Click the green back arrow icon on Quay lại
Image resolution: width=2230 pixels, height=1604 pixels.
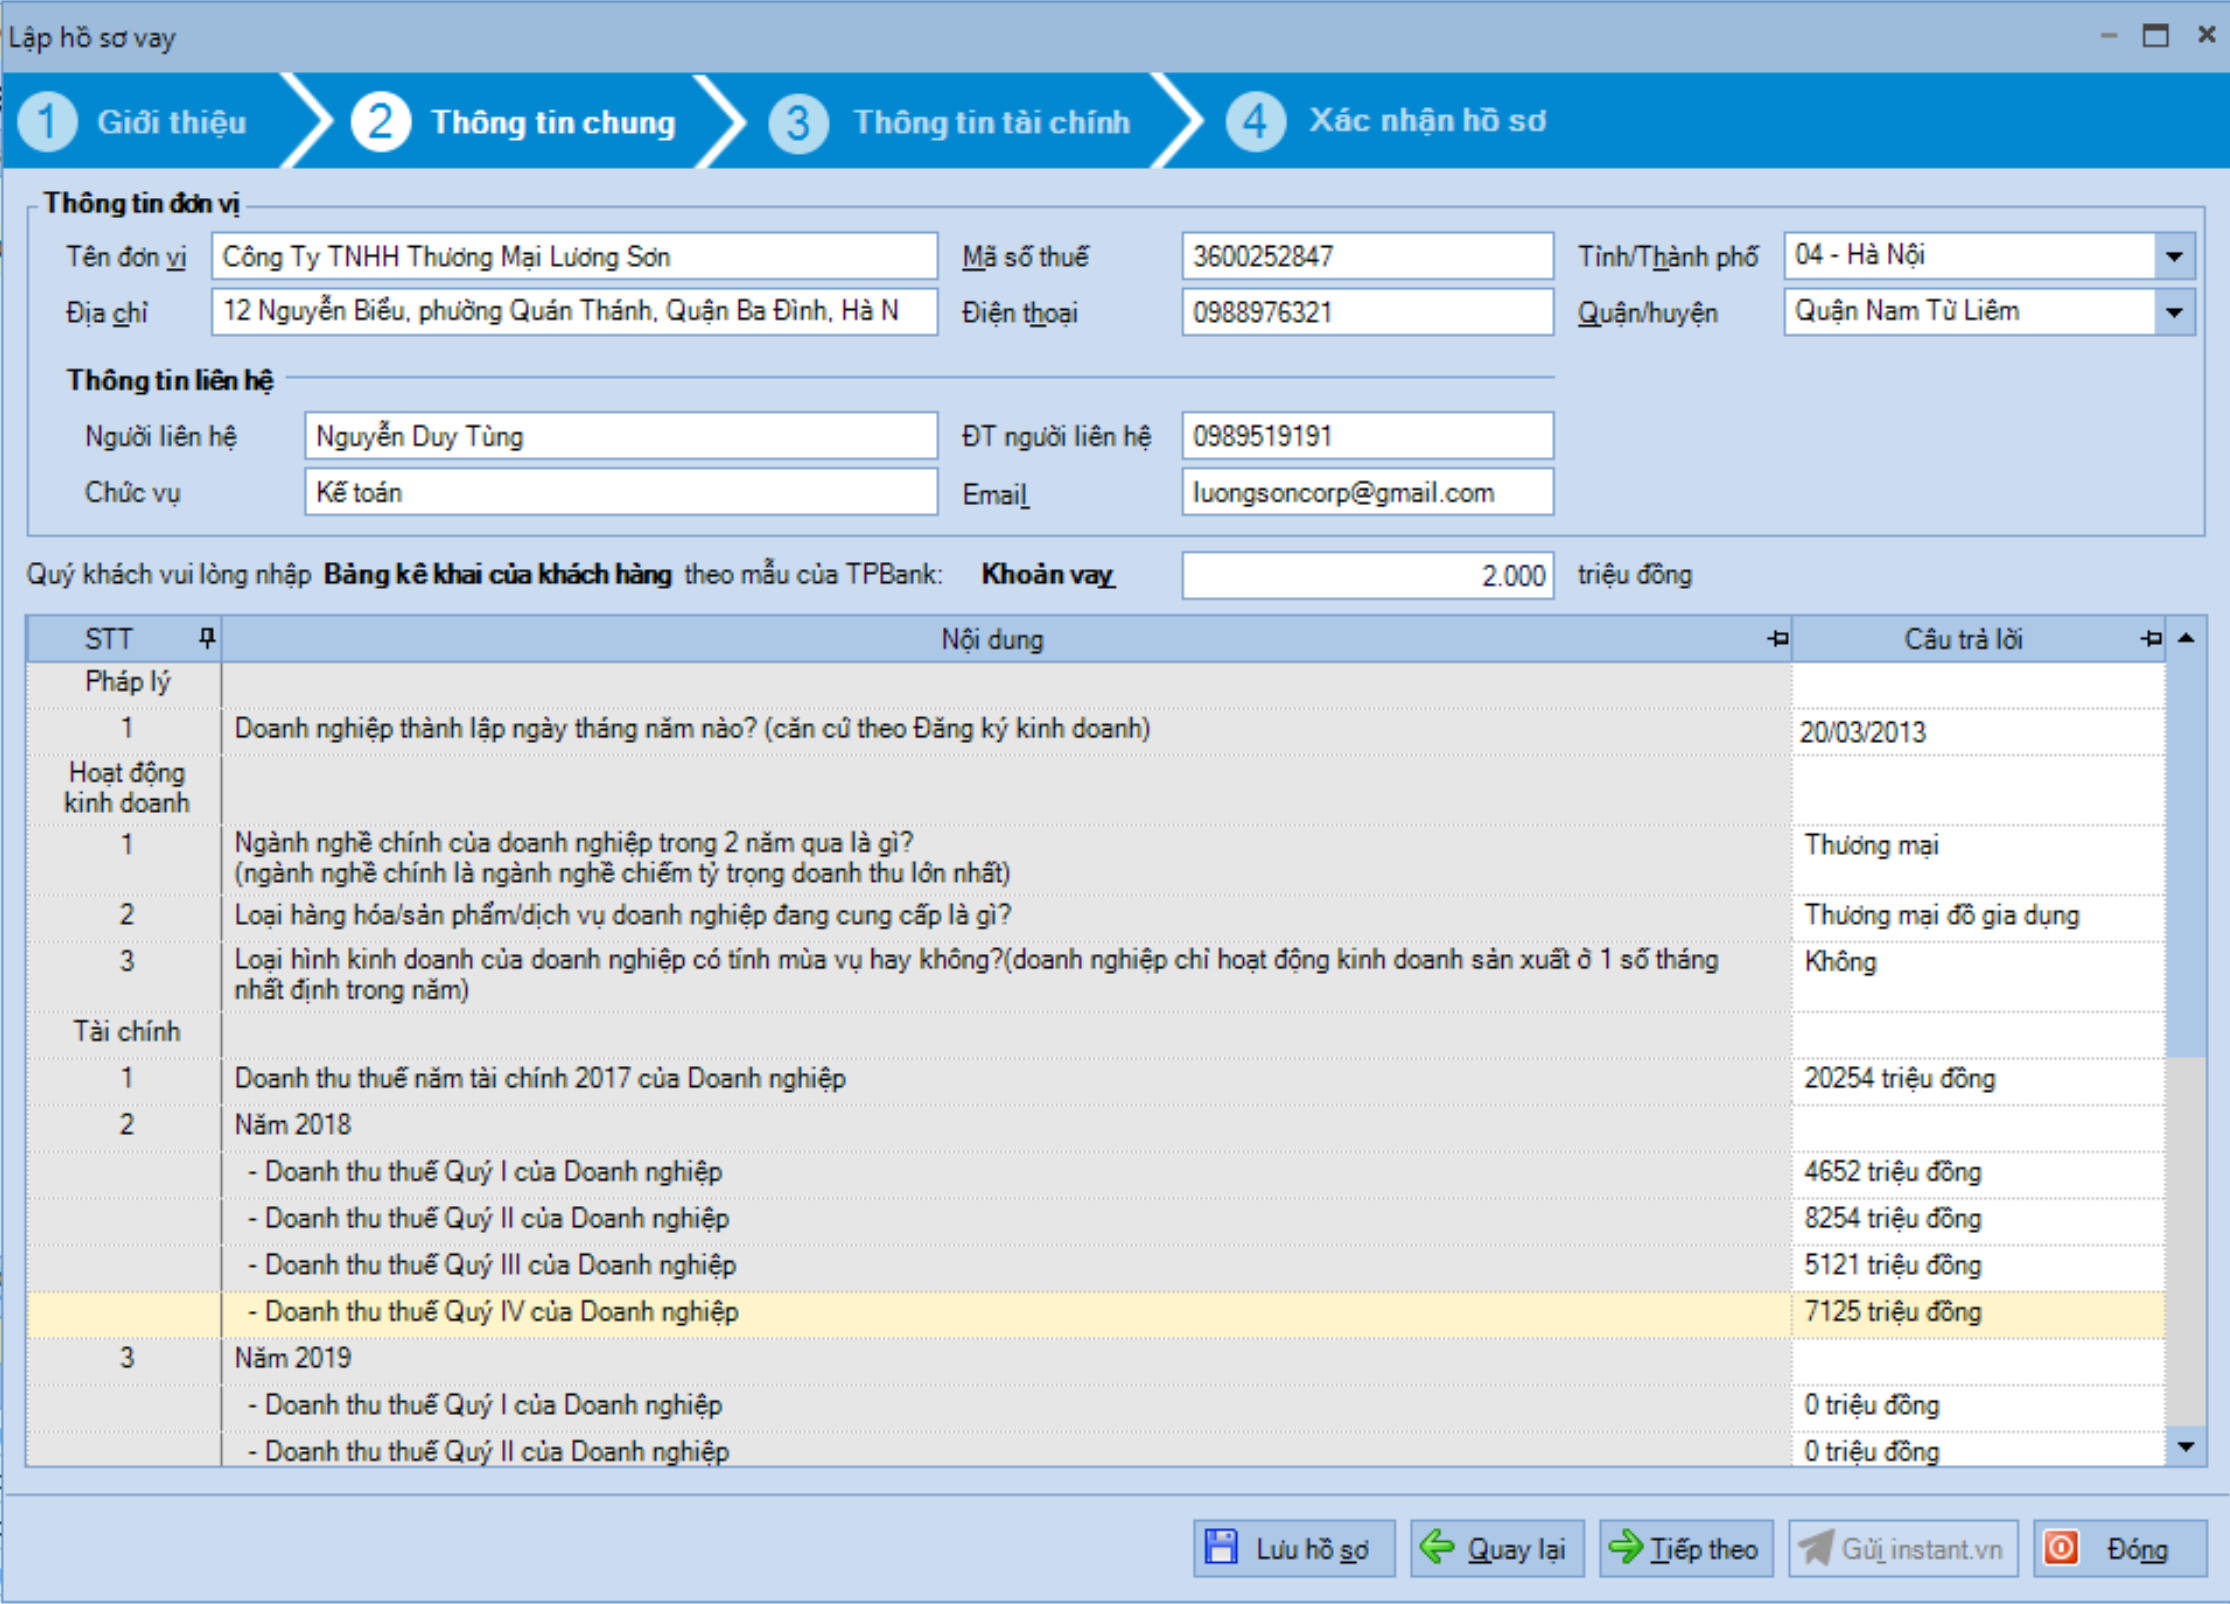[1437, 1547]
